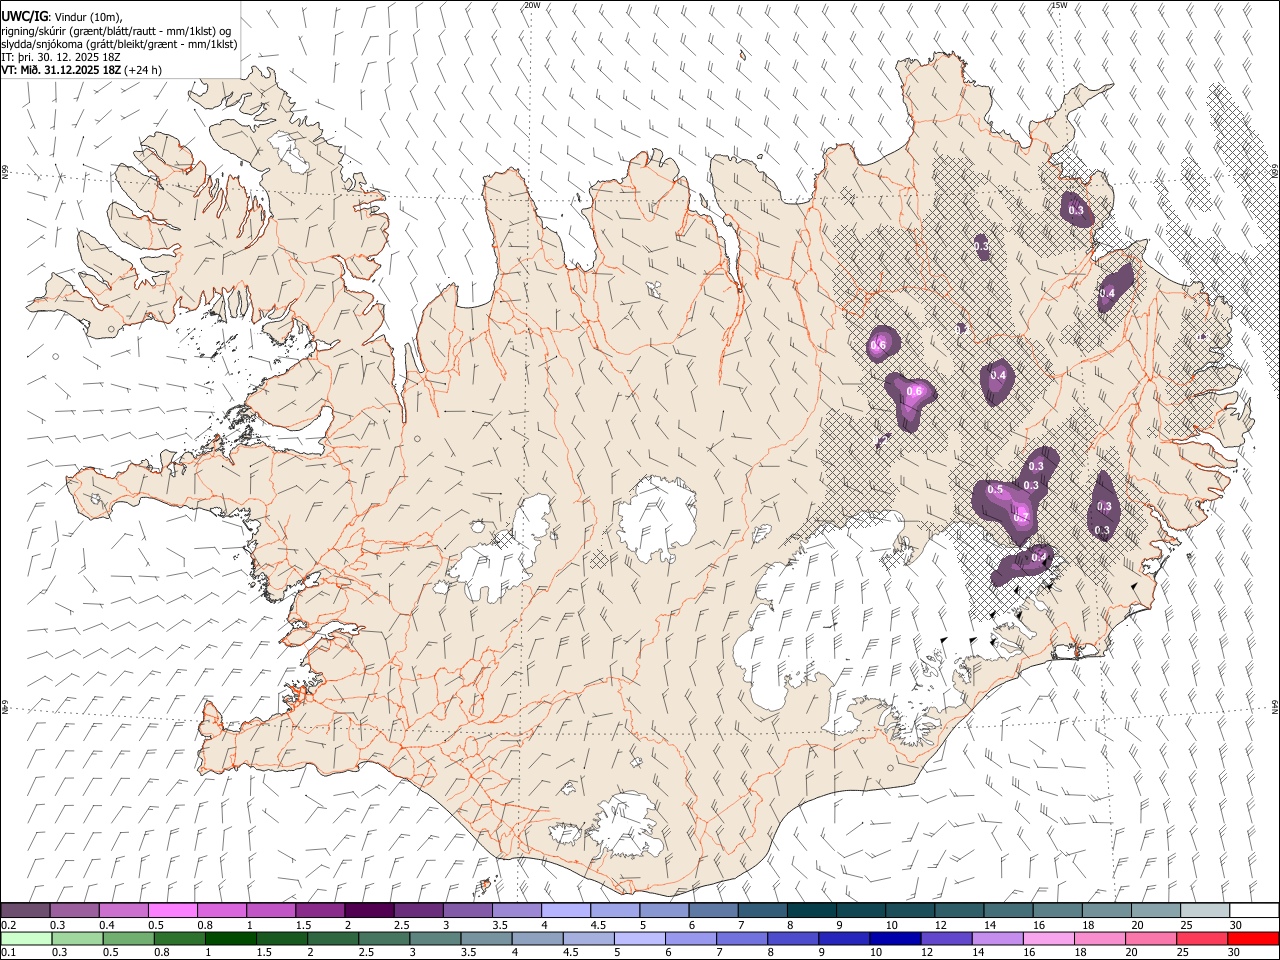Select lower scale swatch above the 3 label
The height and width of the screenshot is (960, 1280).
pyautogui.click(x=434, y=938)
